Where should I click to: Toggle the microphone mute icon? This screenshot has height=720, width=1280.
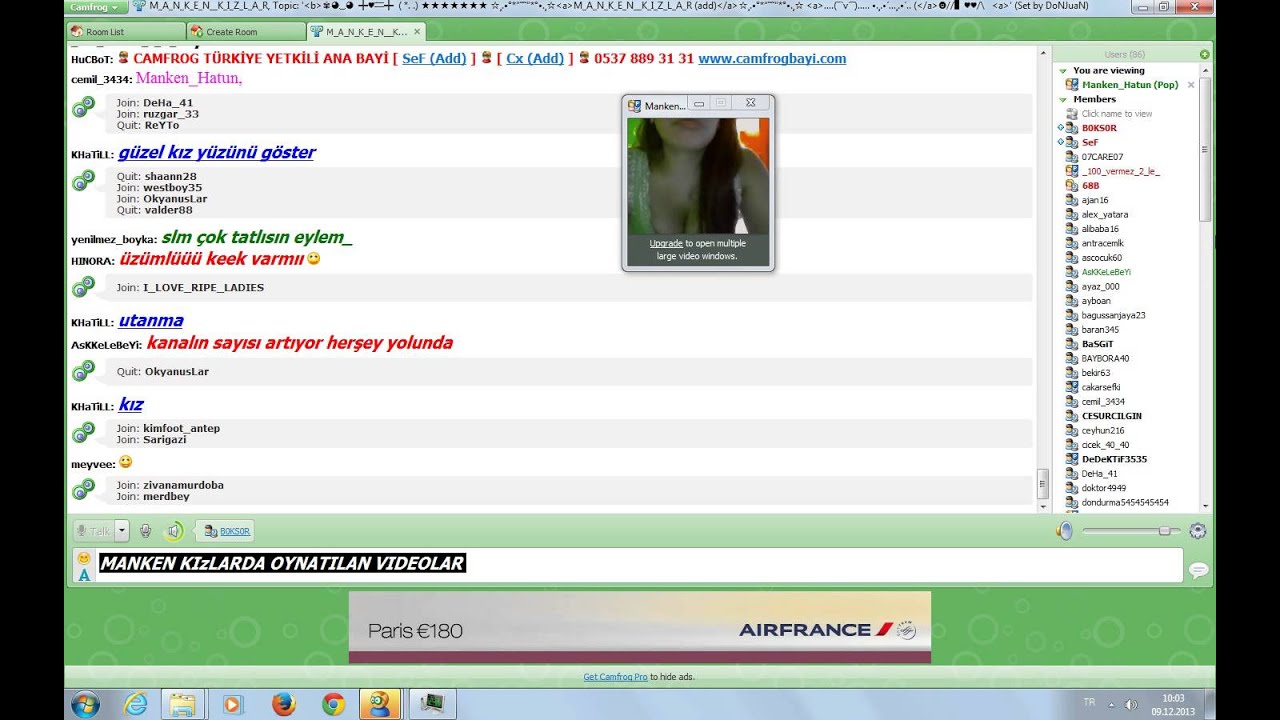[145, 531]
